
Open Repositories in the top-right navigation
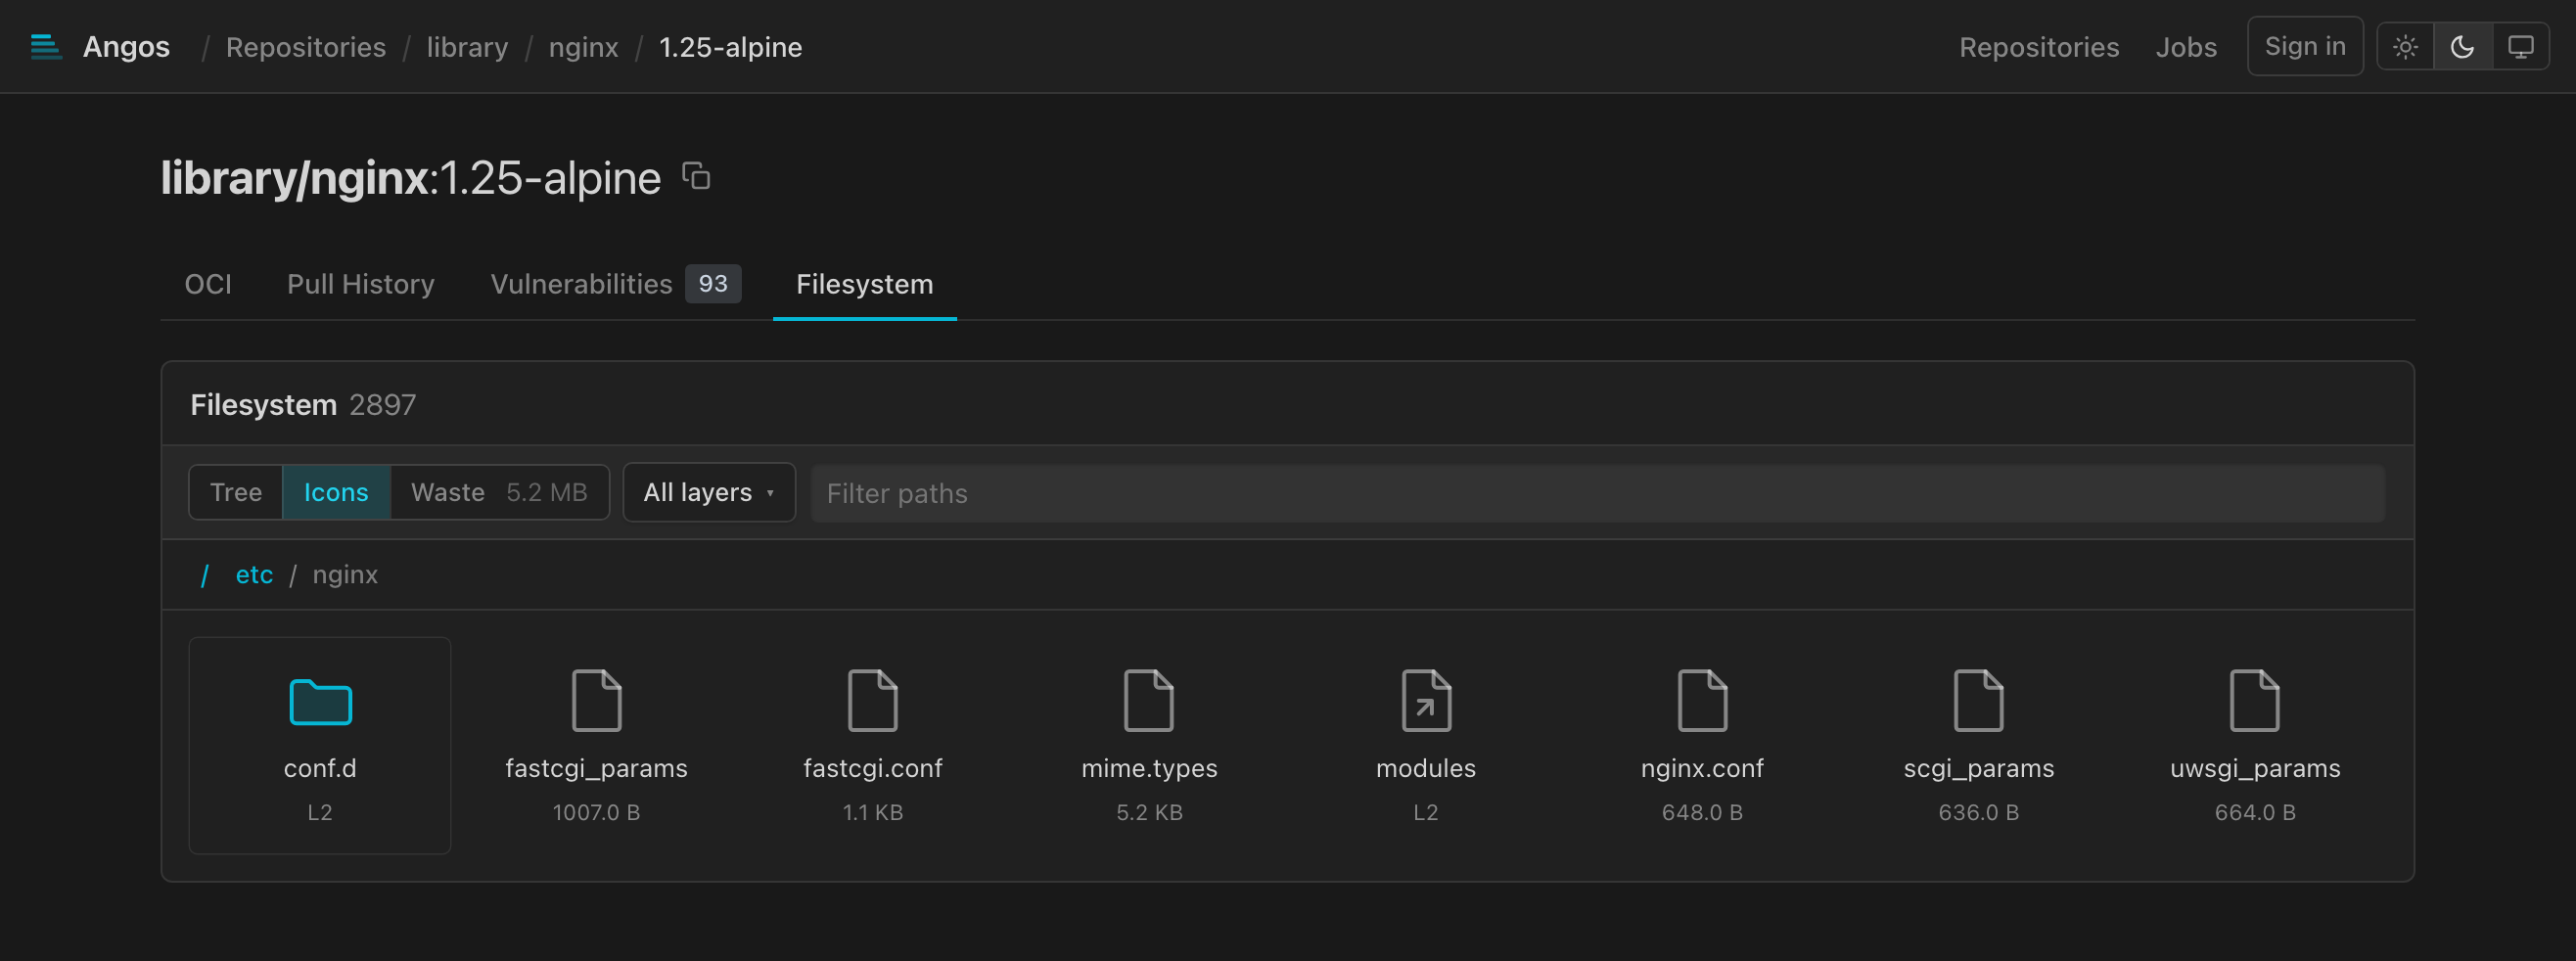click(2039, 47)
